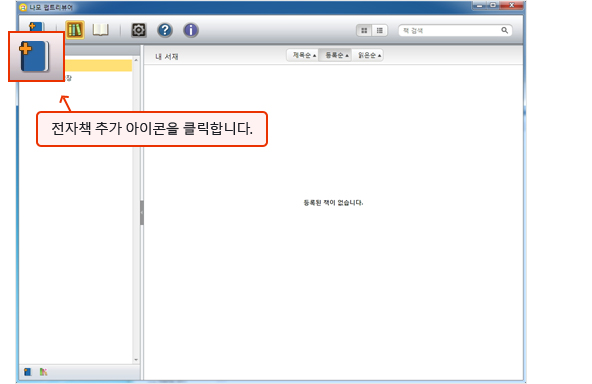
Task: Maximize the 나모 펍트리뷰어 window
Action: click(493, 5)
